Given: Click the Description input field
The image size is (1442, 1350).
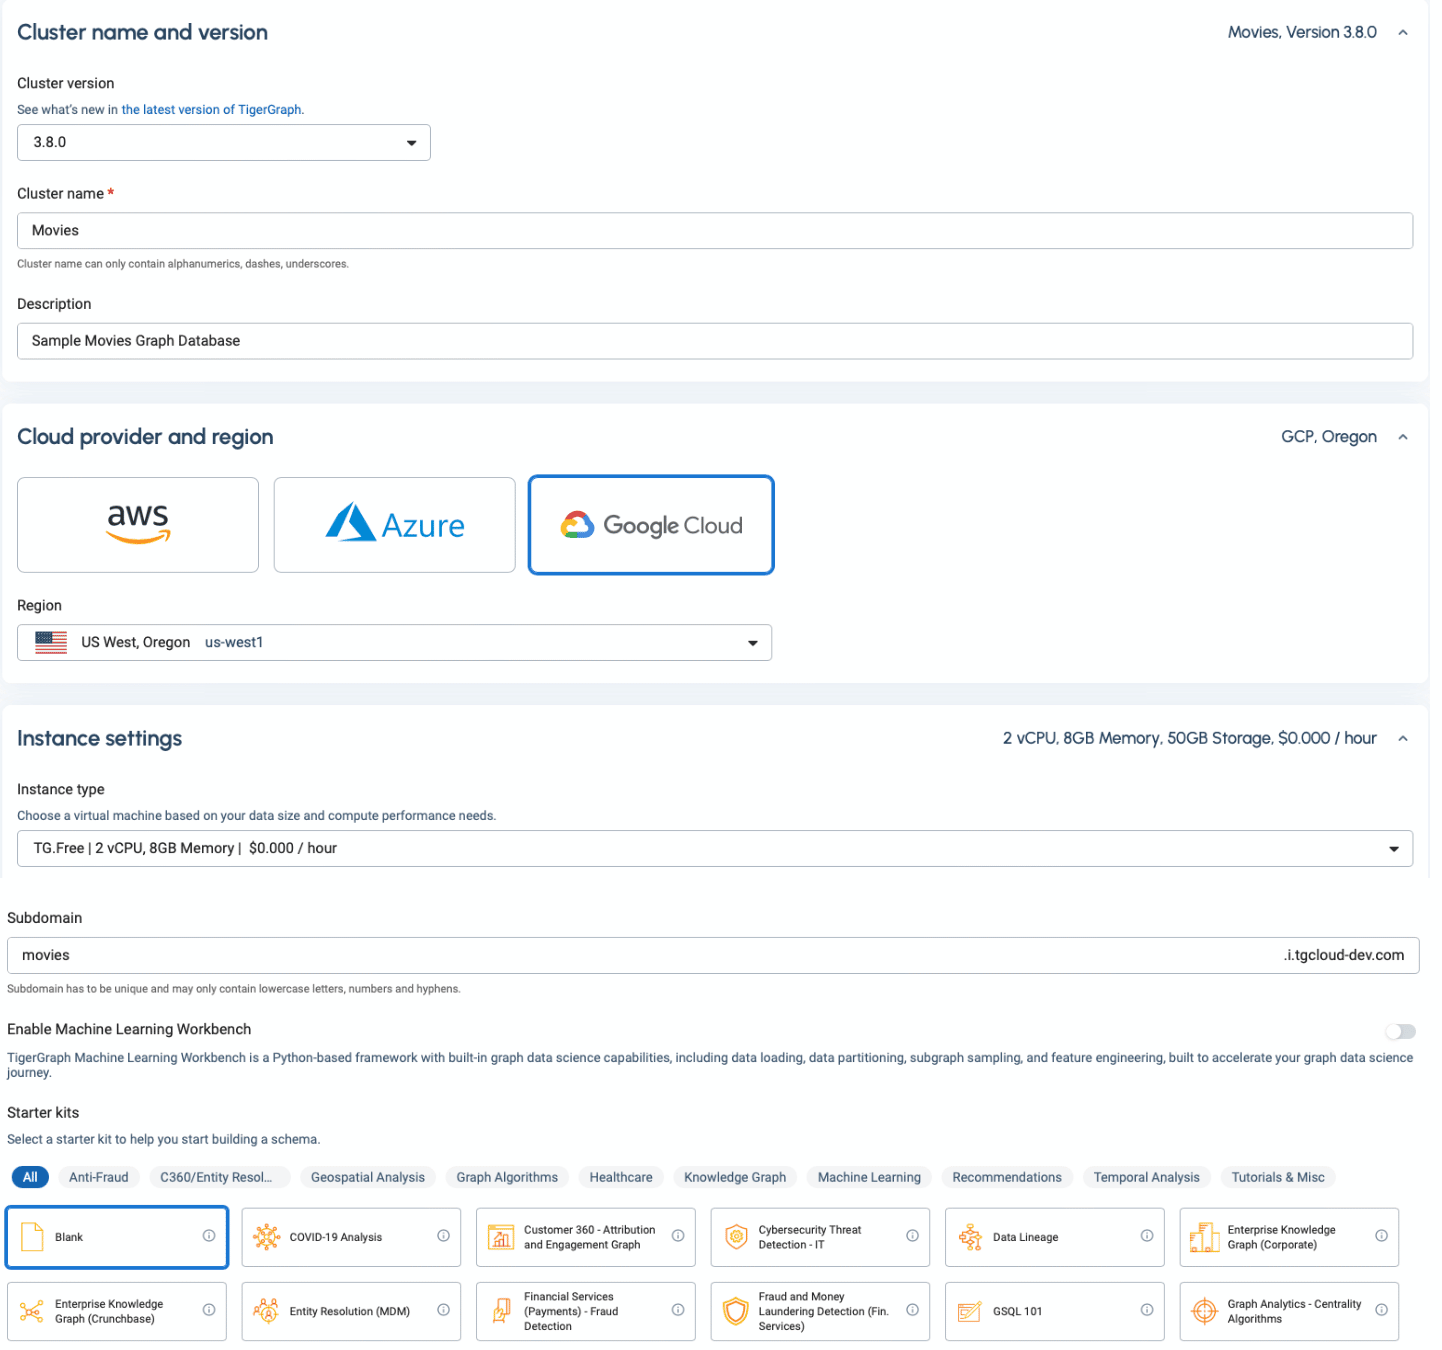Looking at the screenshot, I should pos(715,341).
